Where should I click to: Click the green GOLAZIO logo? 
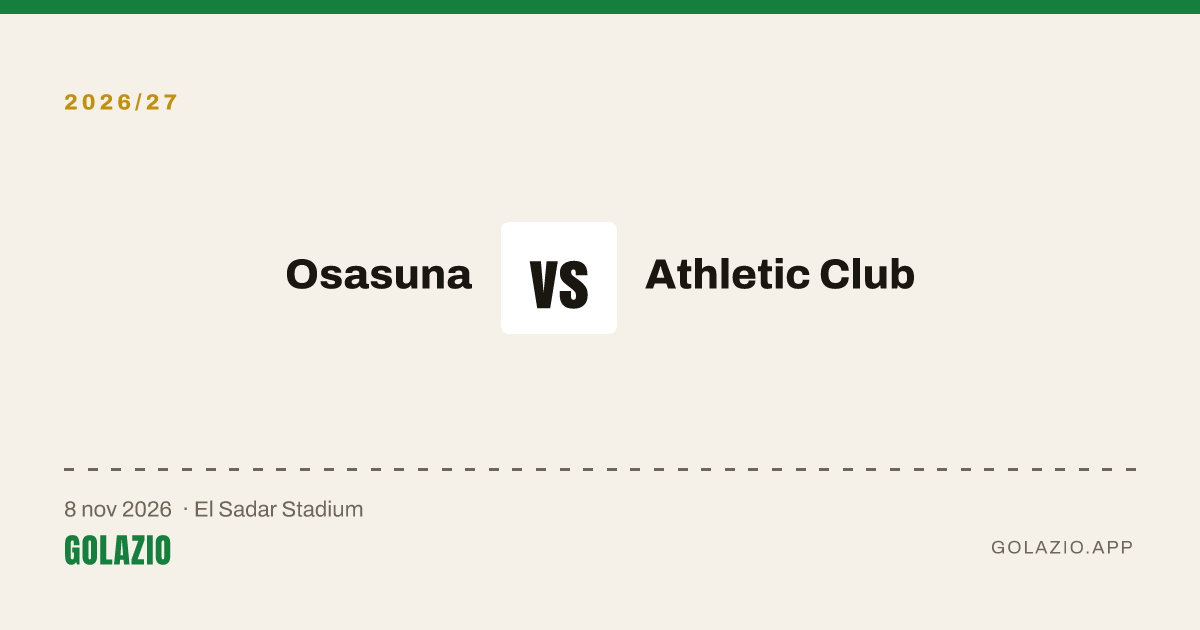coord(117,550)
